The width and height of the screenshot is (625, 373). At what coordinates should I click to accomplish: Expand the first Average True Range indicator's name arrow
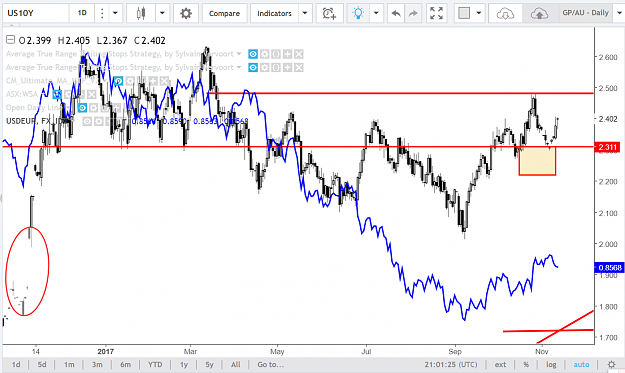click(x=239, y=54)
